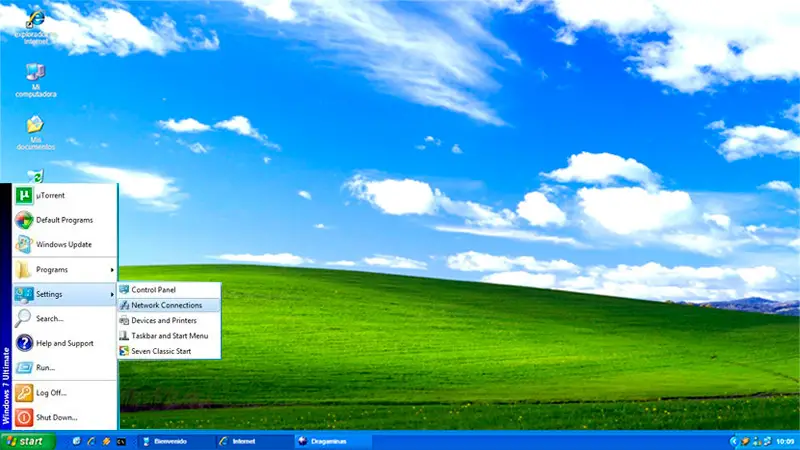Click the Seven Classic Start icon
Screen dimensions: 800x450
point(124,351)
